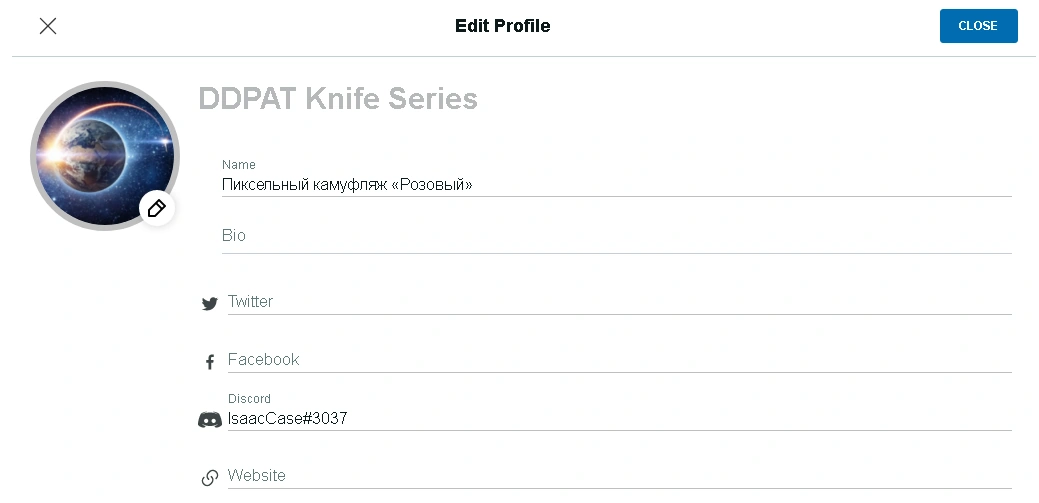Image resolution: width=1039 pixels, height=503 pixels.
Task: Focus the Bio text field
Action: point(616,237)
